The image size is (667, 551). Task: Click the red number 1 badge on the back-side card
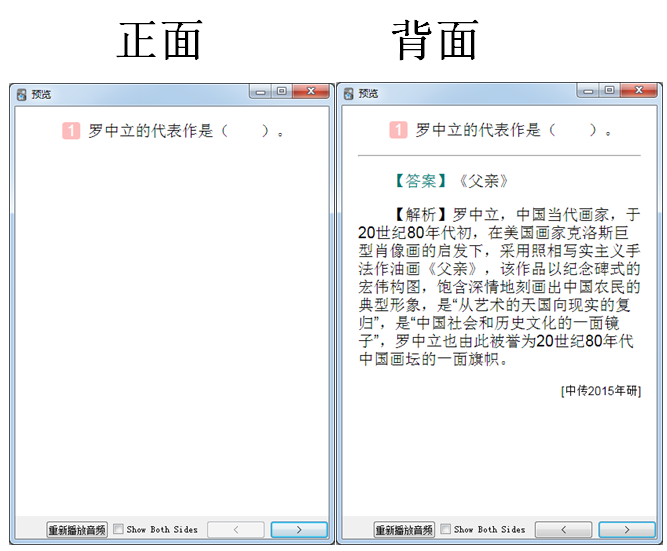pyautogui.click(x=398, y=130)
